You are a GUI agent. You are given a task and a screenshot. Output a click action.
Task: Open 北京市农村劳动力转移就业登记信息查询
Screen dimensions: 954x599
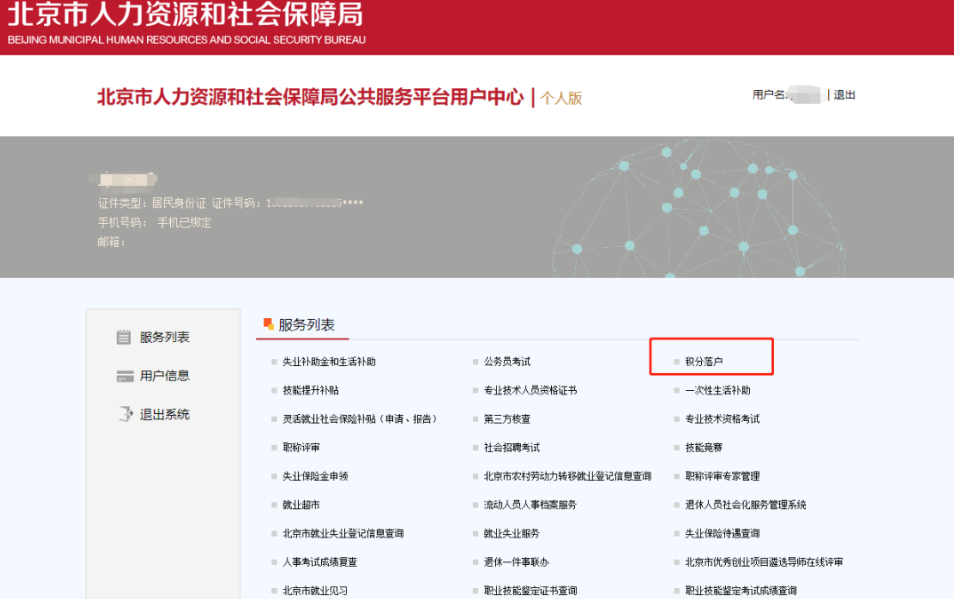568,476
